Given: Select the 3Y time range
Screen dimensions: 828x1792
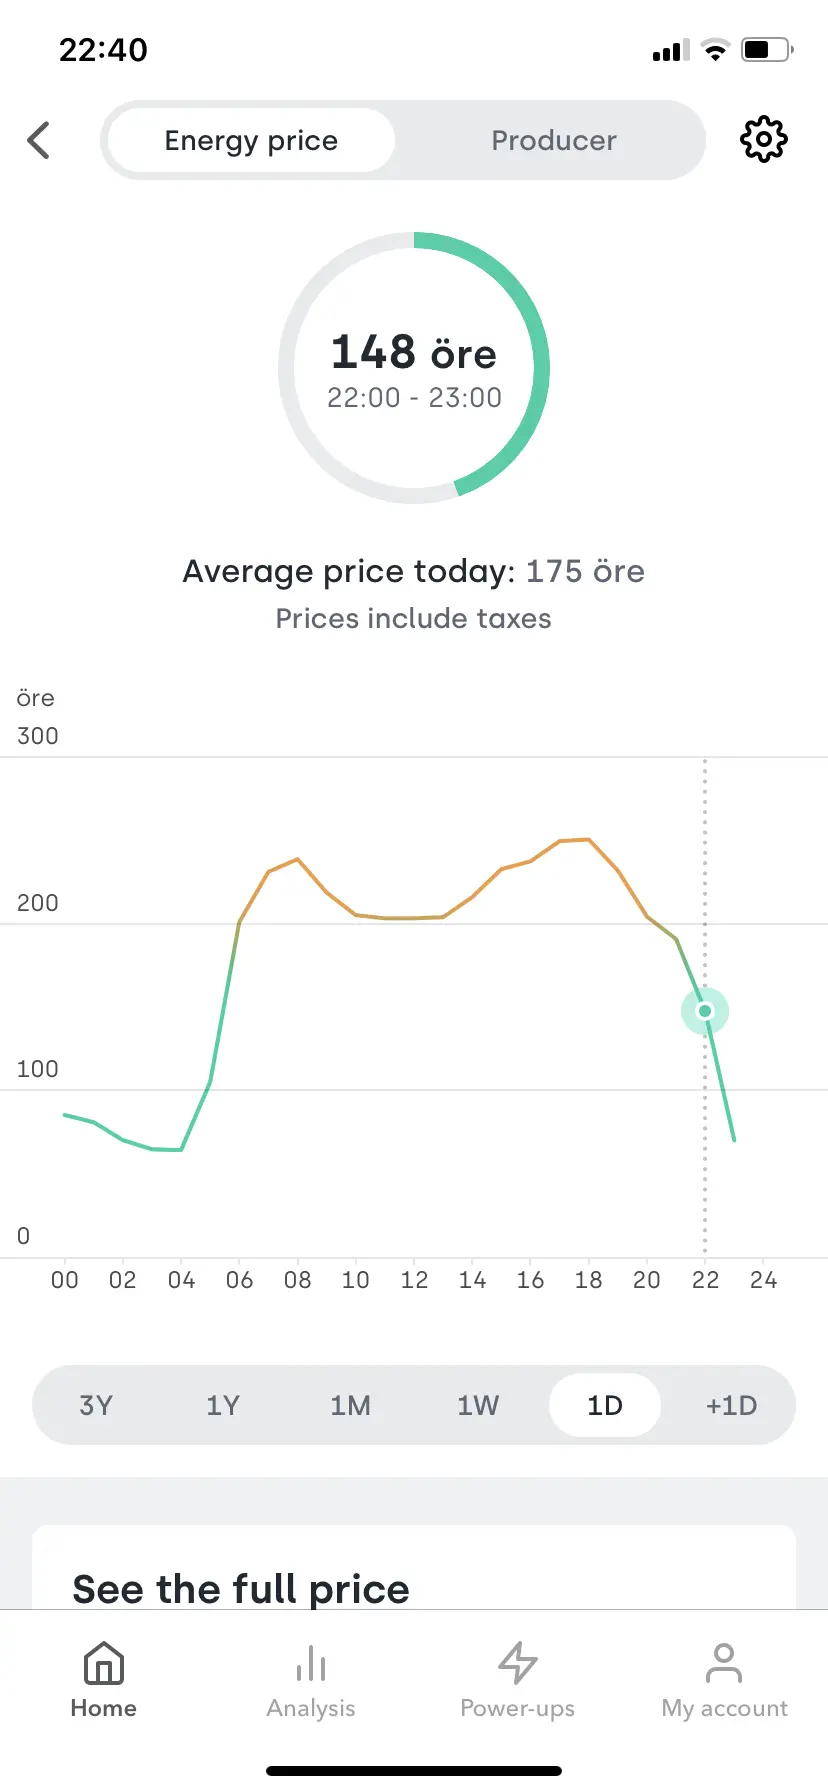Looking at the screenshot, I should [x=96, y=1405].
